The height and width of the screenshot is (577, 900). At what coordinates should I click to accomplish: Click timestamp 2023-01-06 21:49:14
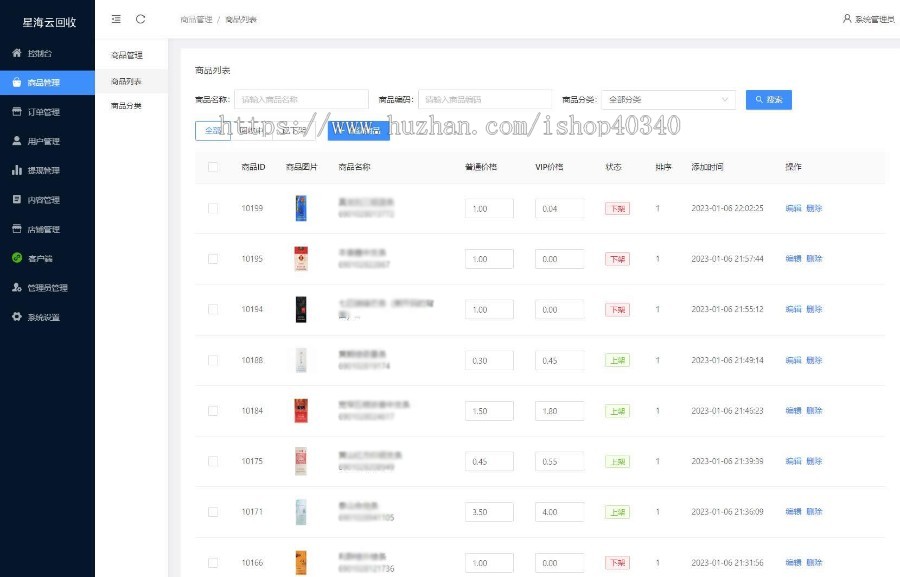727,360
